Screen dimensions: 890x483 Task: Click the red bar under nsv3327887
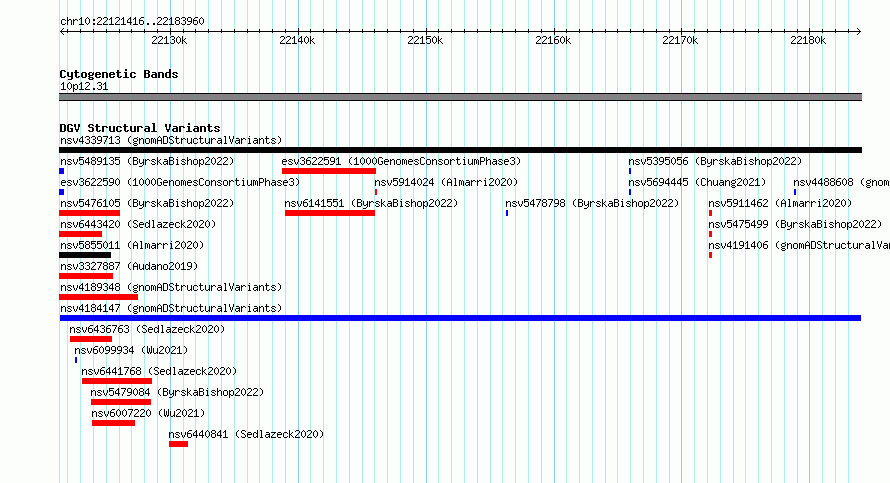click(86, 276)
